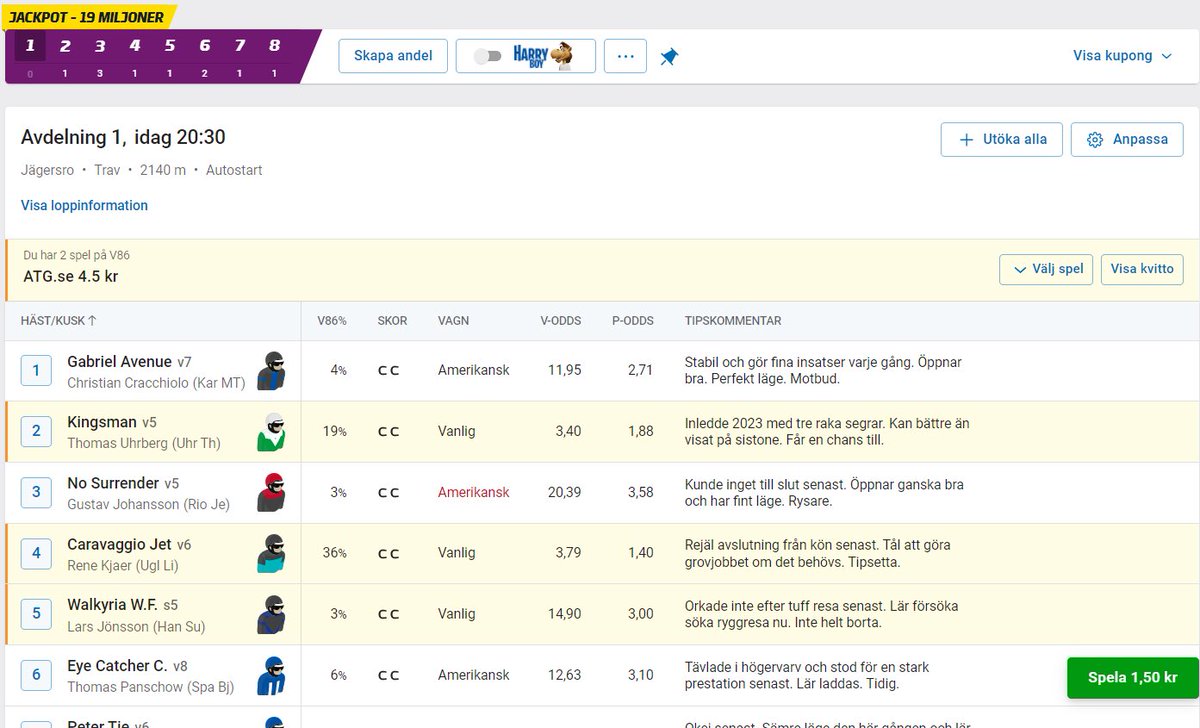Screen dimensions: 1200x728
Task: Click the V-ODDS column header
Action: [560, 321]
